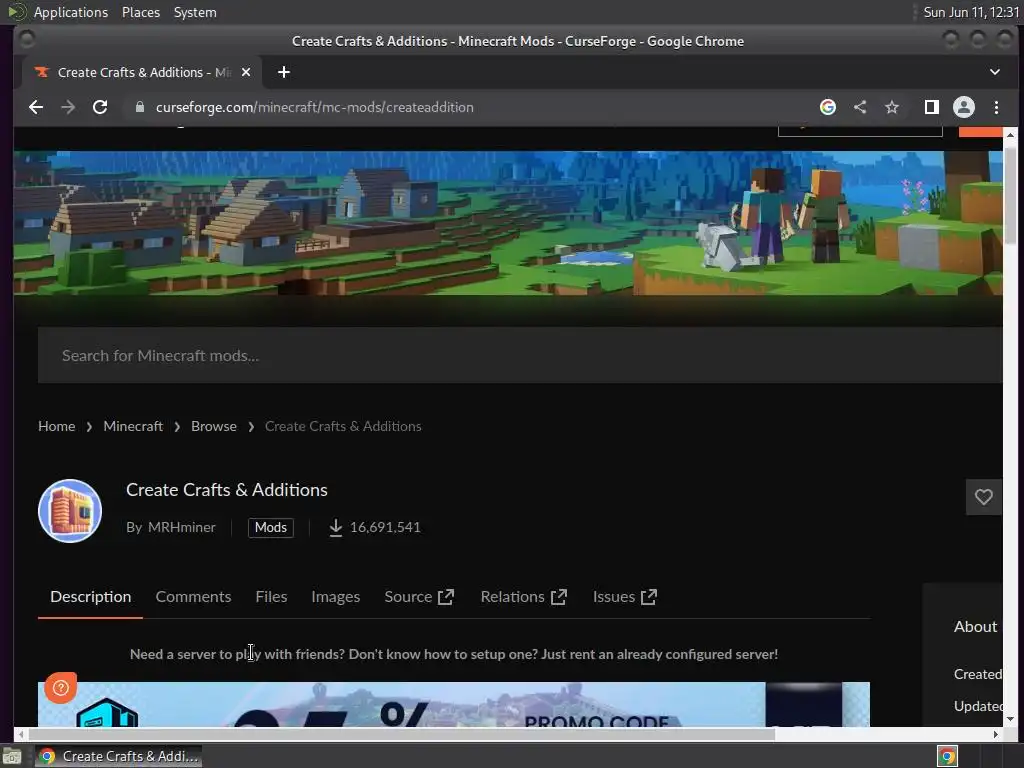This screenshot has height=768, width=1024.
Task: Open the Relations link
Action: click(512, 597)
